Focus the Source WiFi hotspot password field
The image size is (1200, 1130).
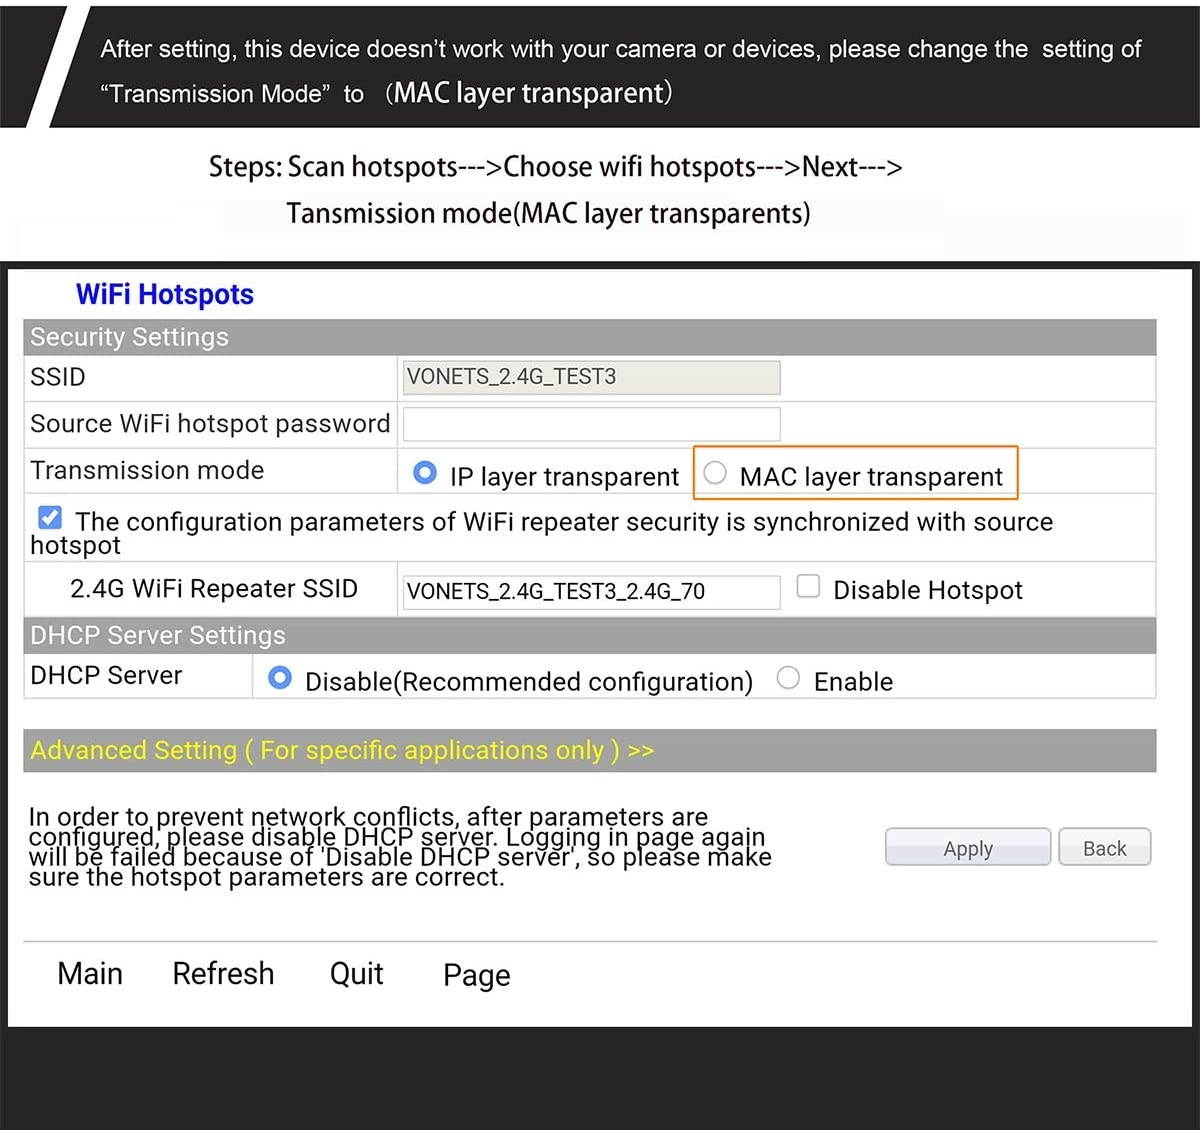click(591, 424)
